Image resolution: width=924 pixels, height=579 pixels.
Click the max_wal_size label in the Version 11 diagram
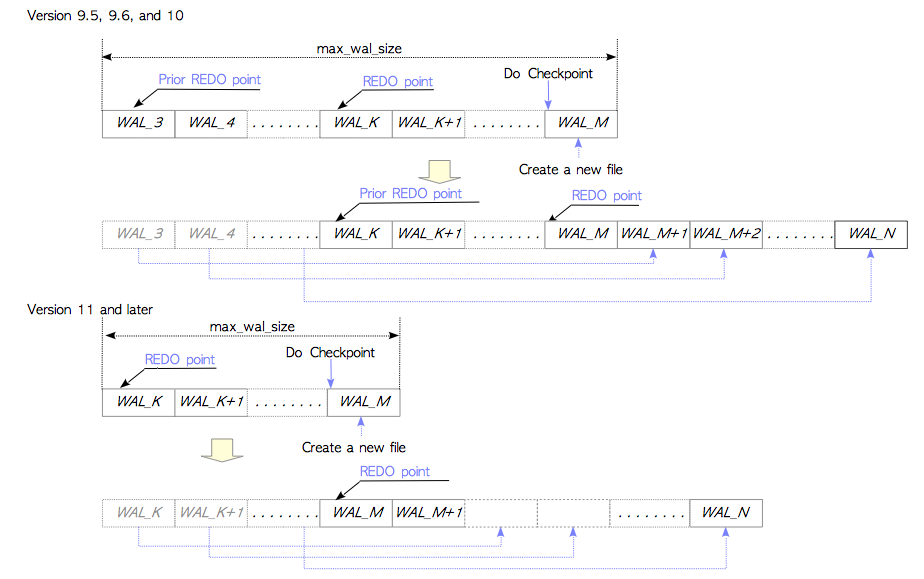252,327
